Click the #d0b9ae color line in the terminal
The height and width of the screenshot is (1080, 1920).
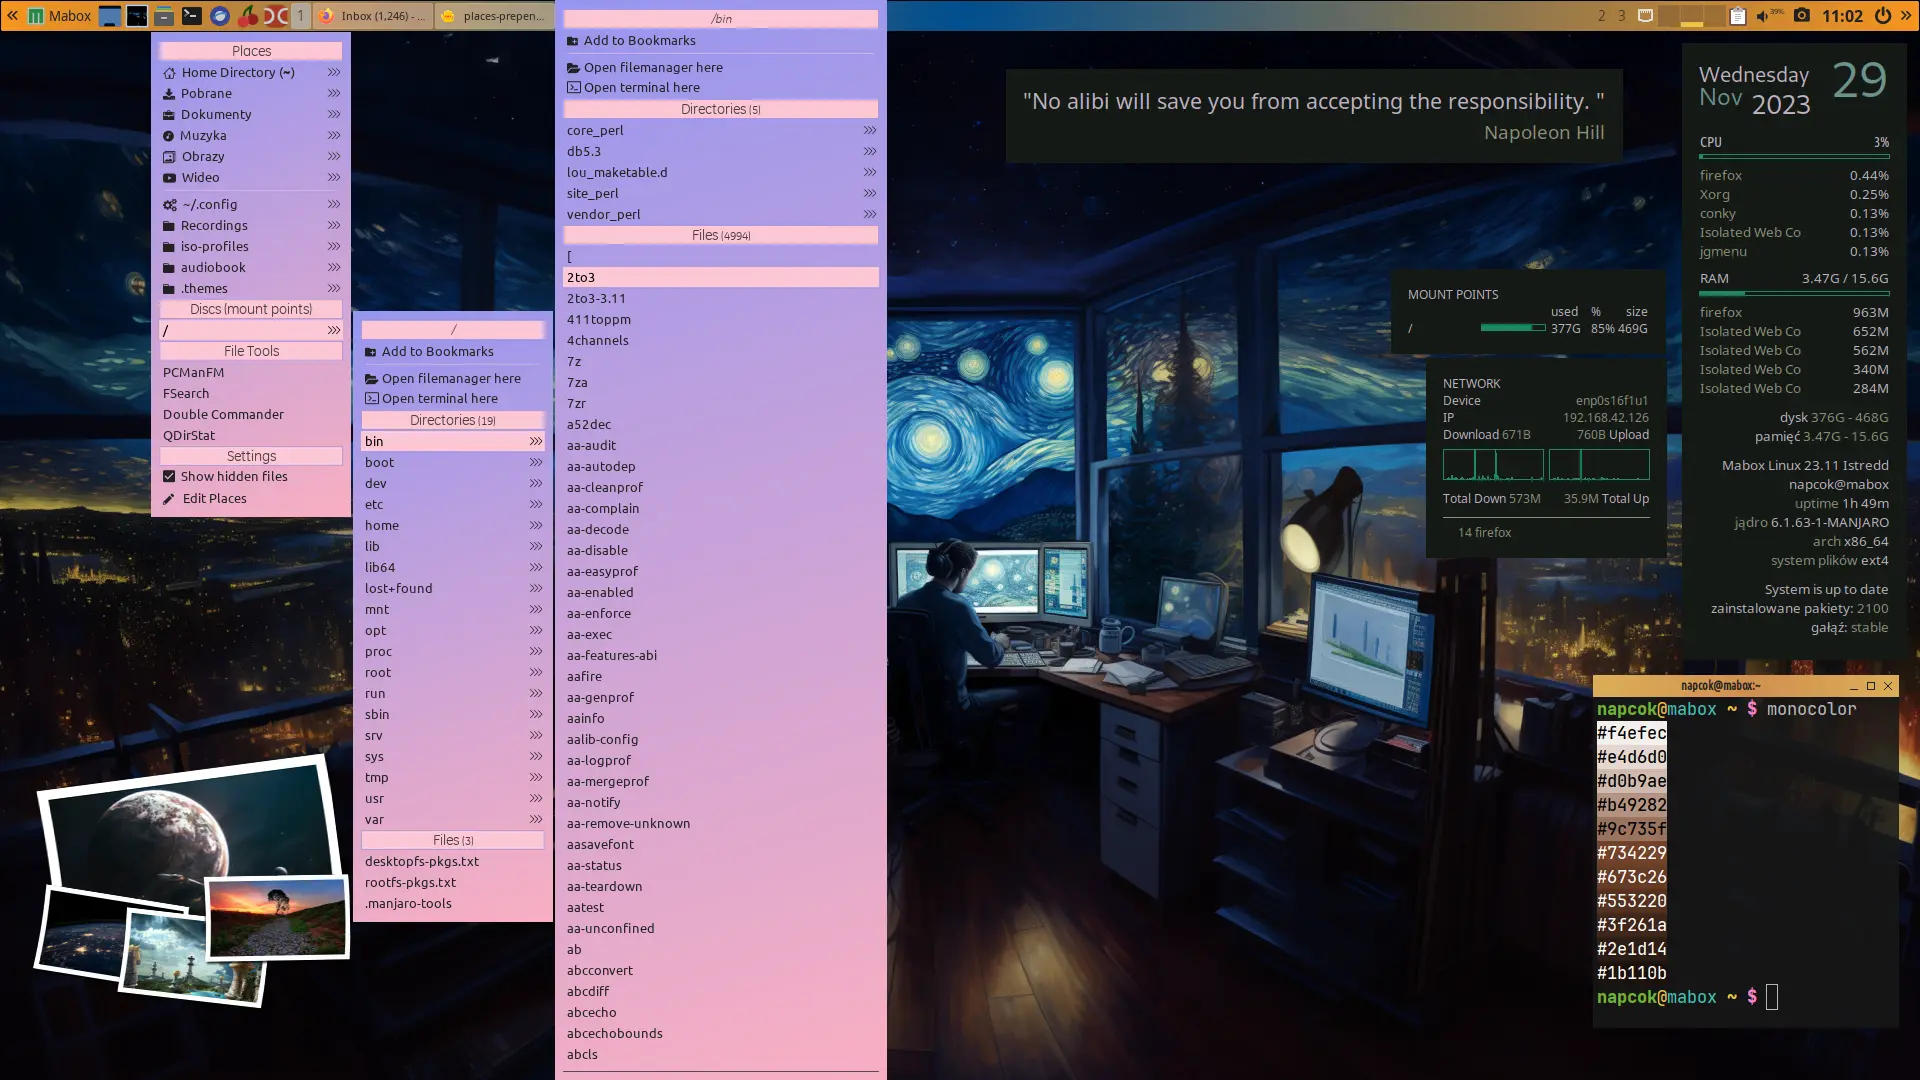pos(1631,781)
